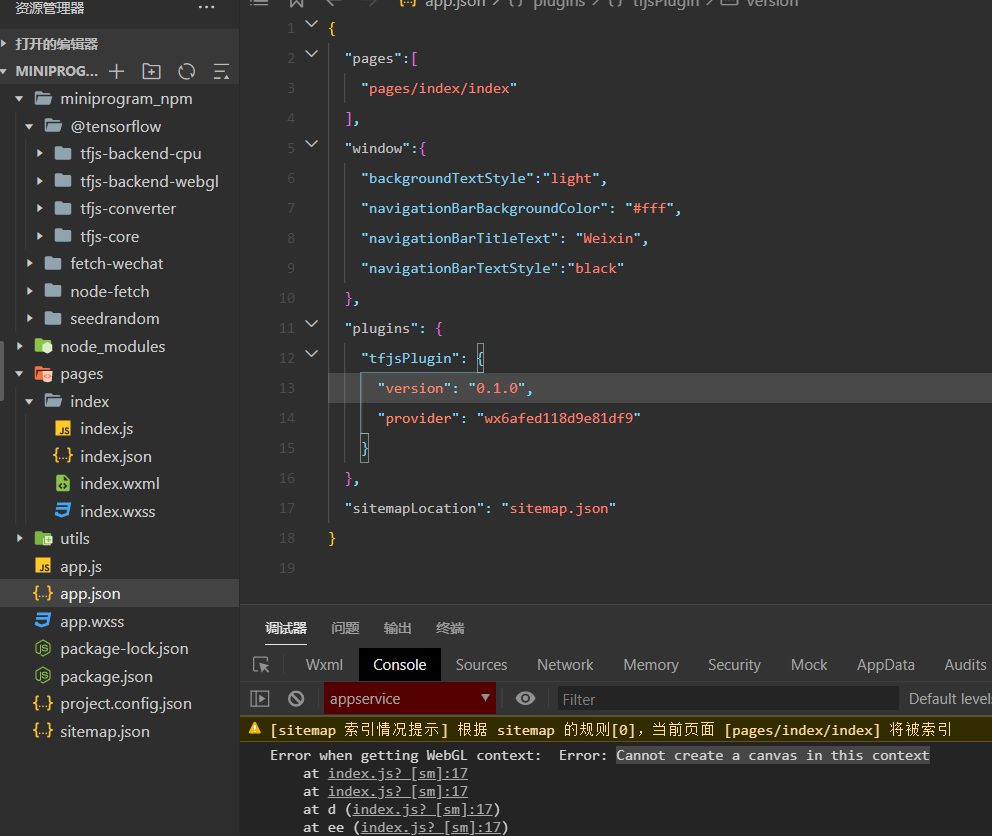The height and width of the screenshot is (836, 992).
Task: Click first index.js? [sm]:17 stack link
Action: 398,773
